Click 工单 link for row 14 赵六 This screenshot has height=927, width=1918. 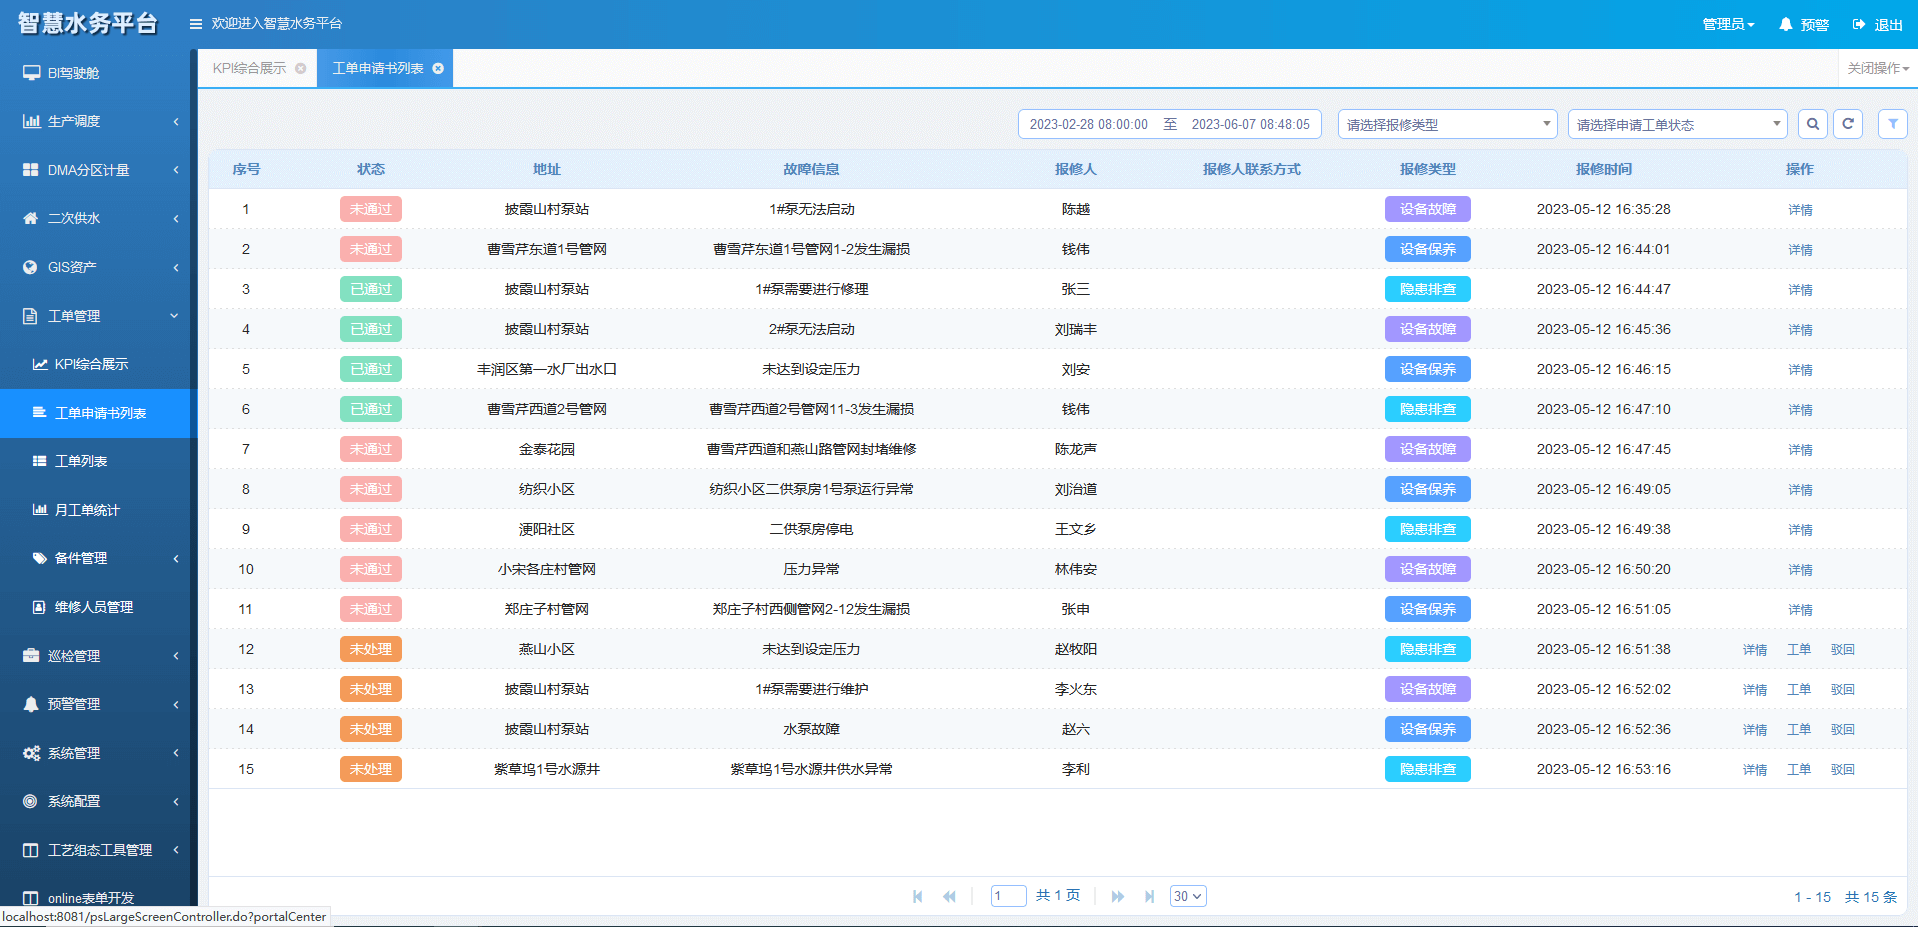(1799, 730)
